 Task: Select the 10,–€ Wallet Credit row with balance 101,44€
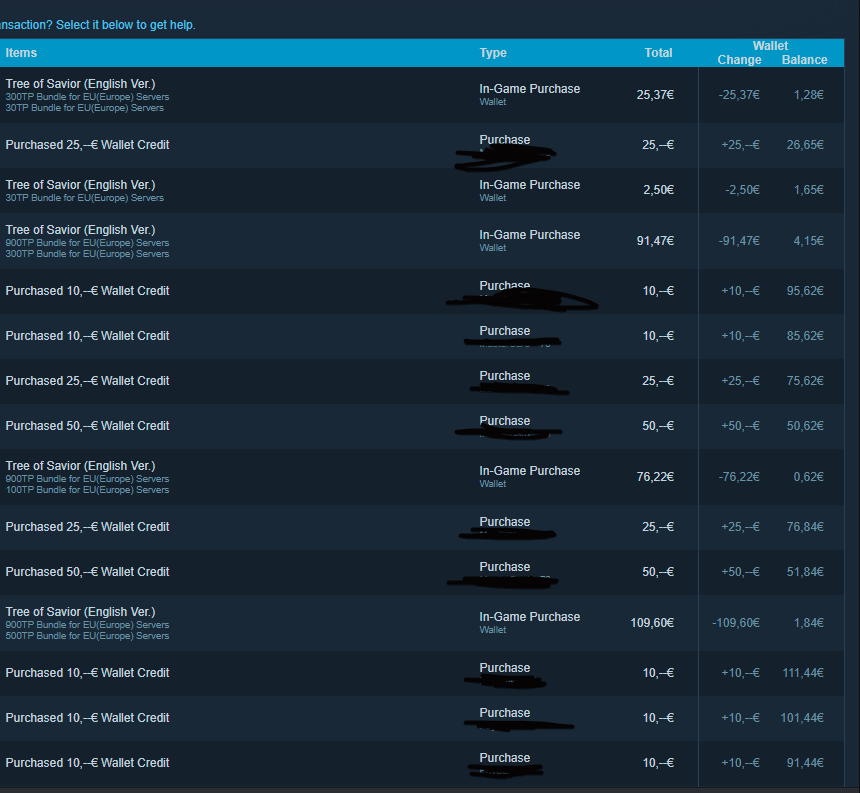[422, 718]
